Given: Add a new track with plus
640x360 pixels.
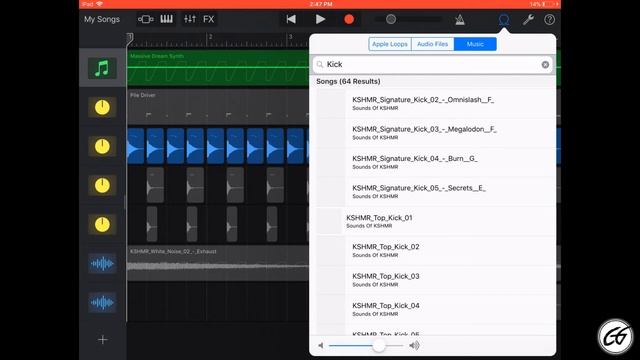Looking at the screenshot, I should tap(103, 340).
